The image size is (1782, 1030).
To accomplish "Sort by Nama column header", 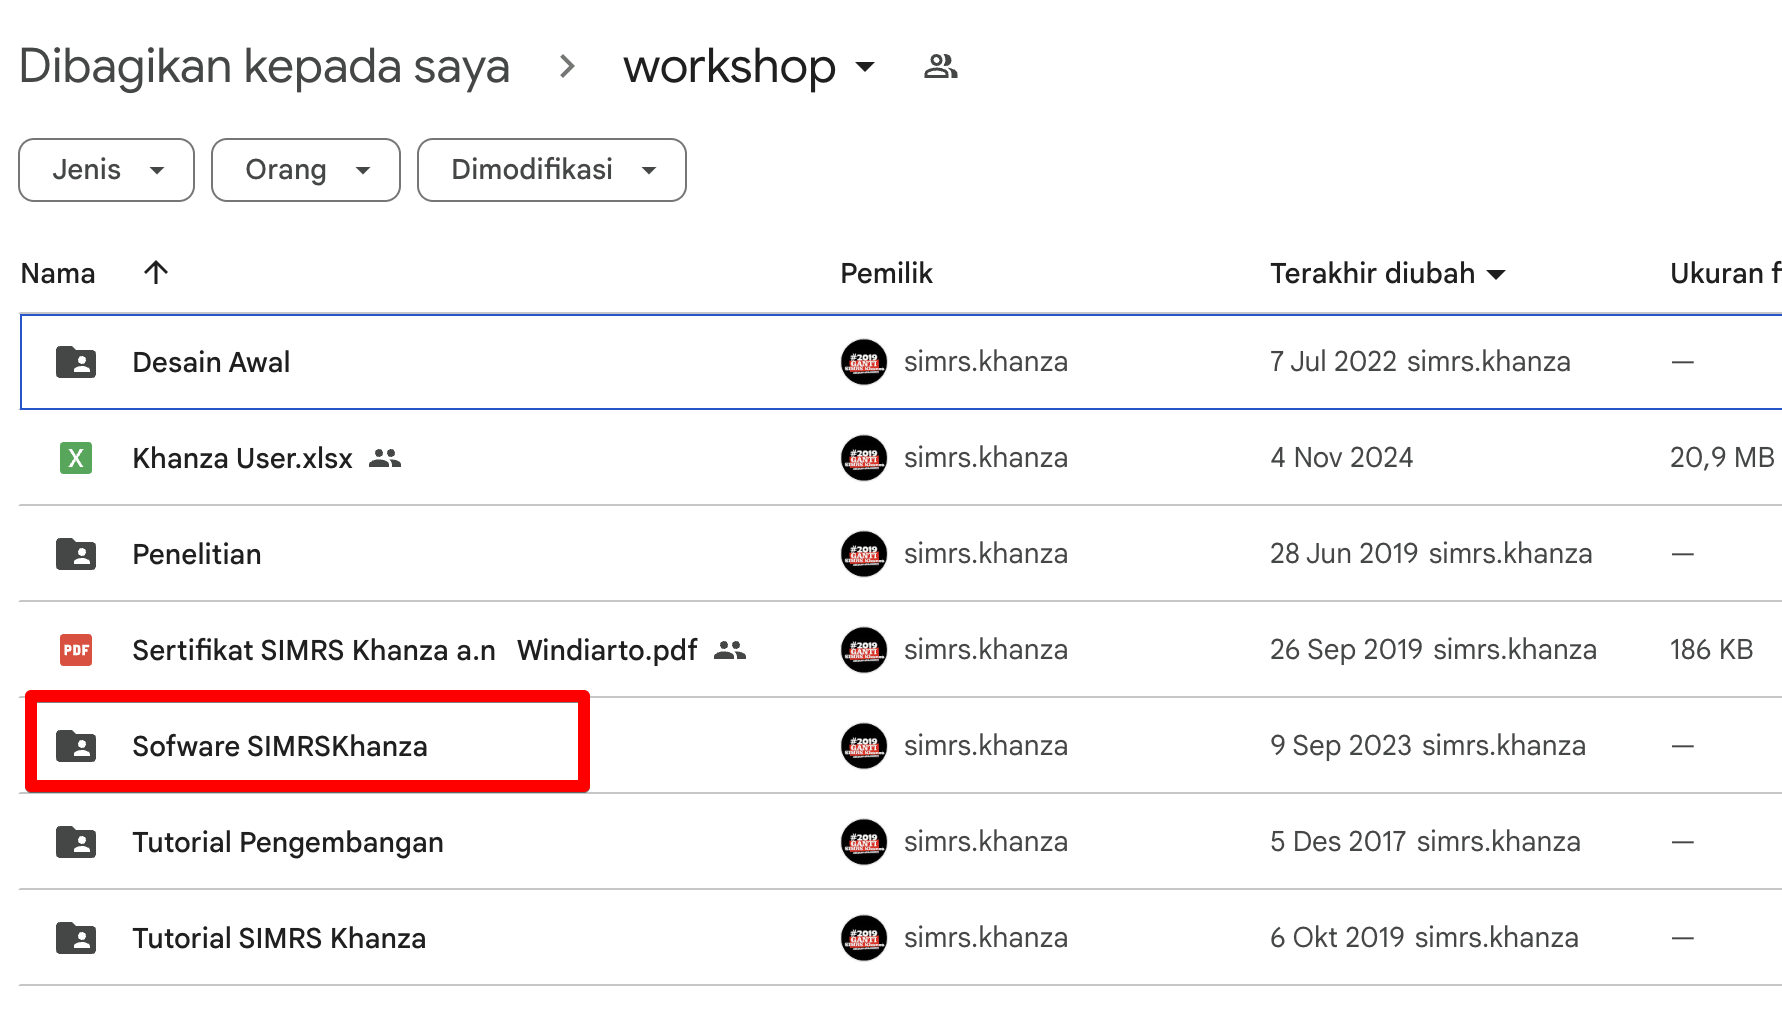I will pos(58,273).
